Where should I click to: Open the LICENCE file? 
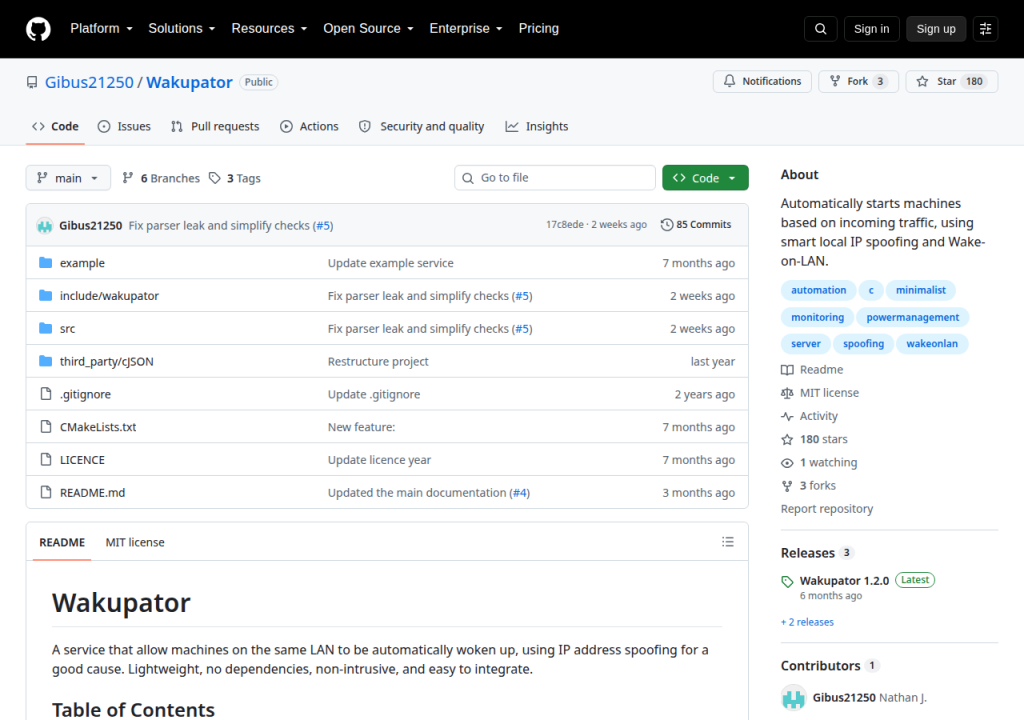[x=82, y=459]
